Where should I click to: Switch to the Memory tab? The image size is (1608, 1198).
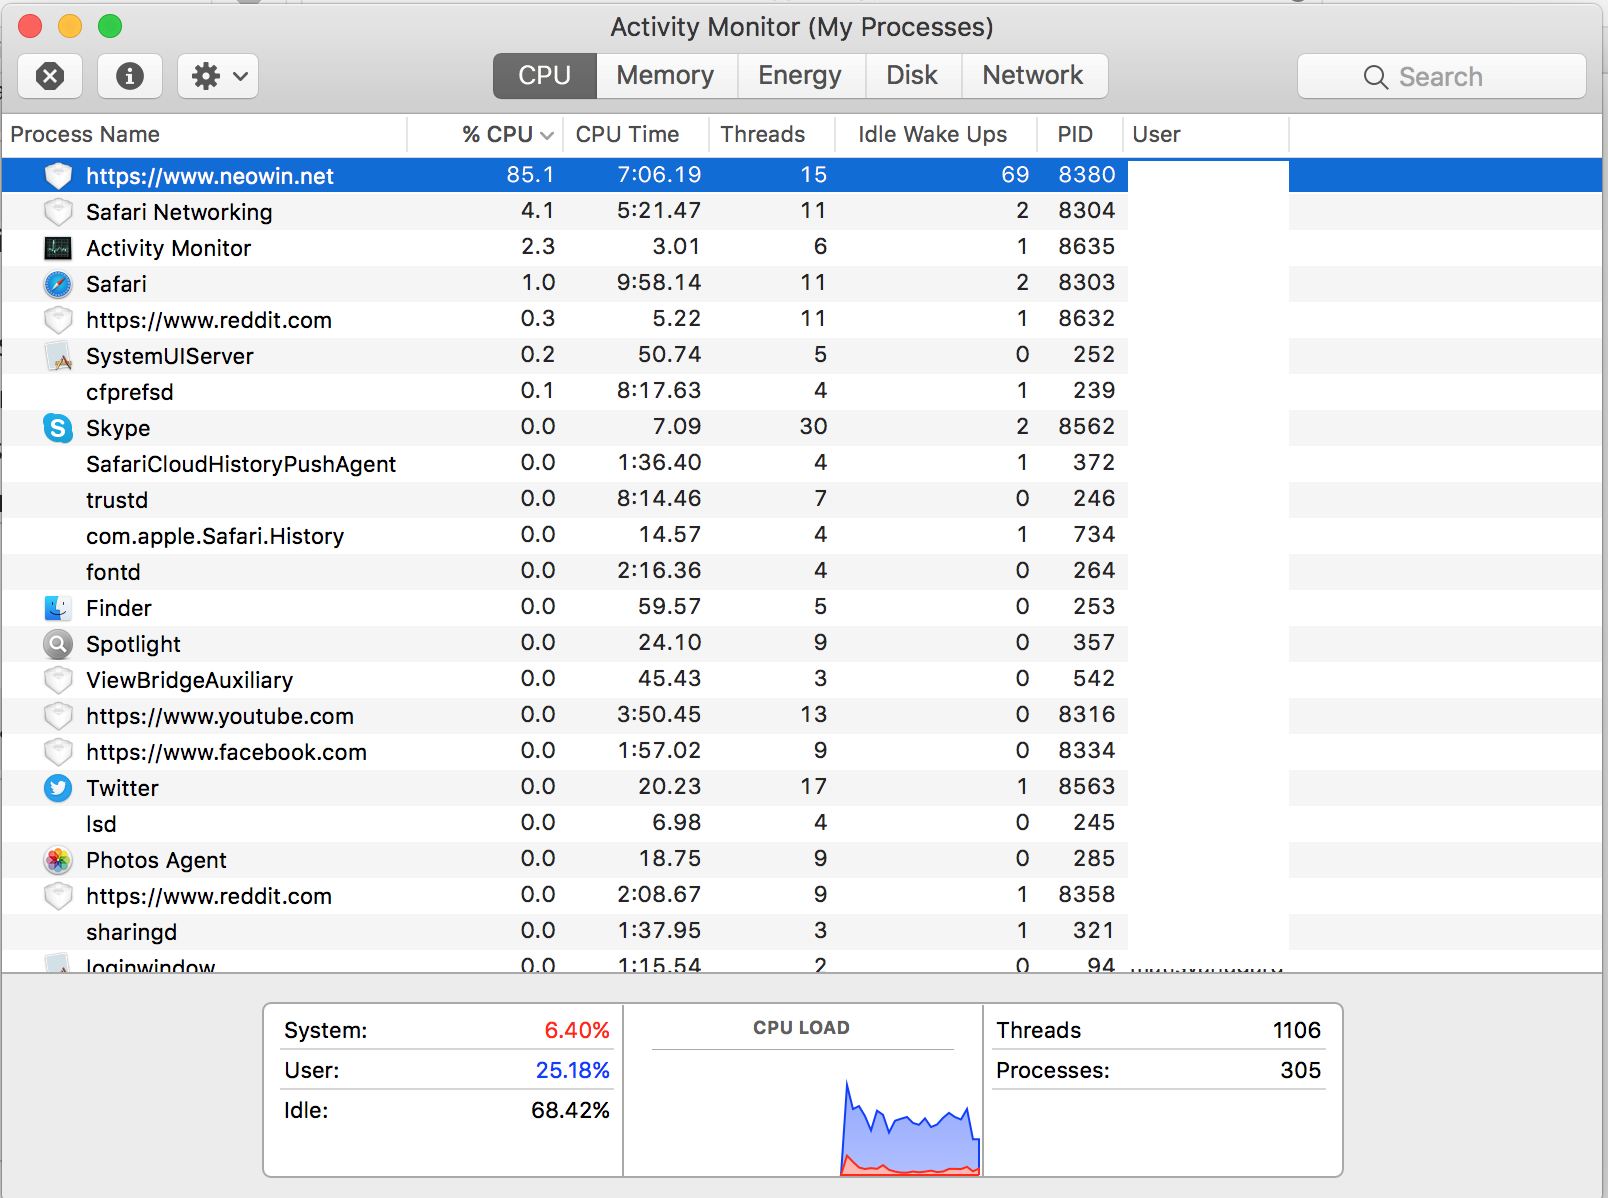[666, 76]
